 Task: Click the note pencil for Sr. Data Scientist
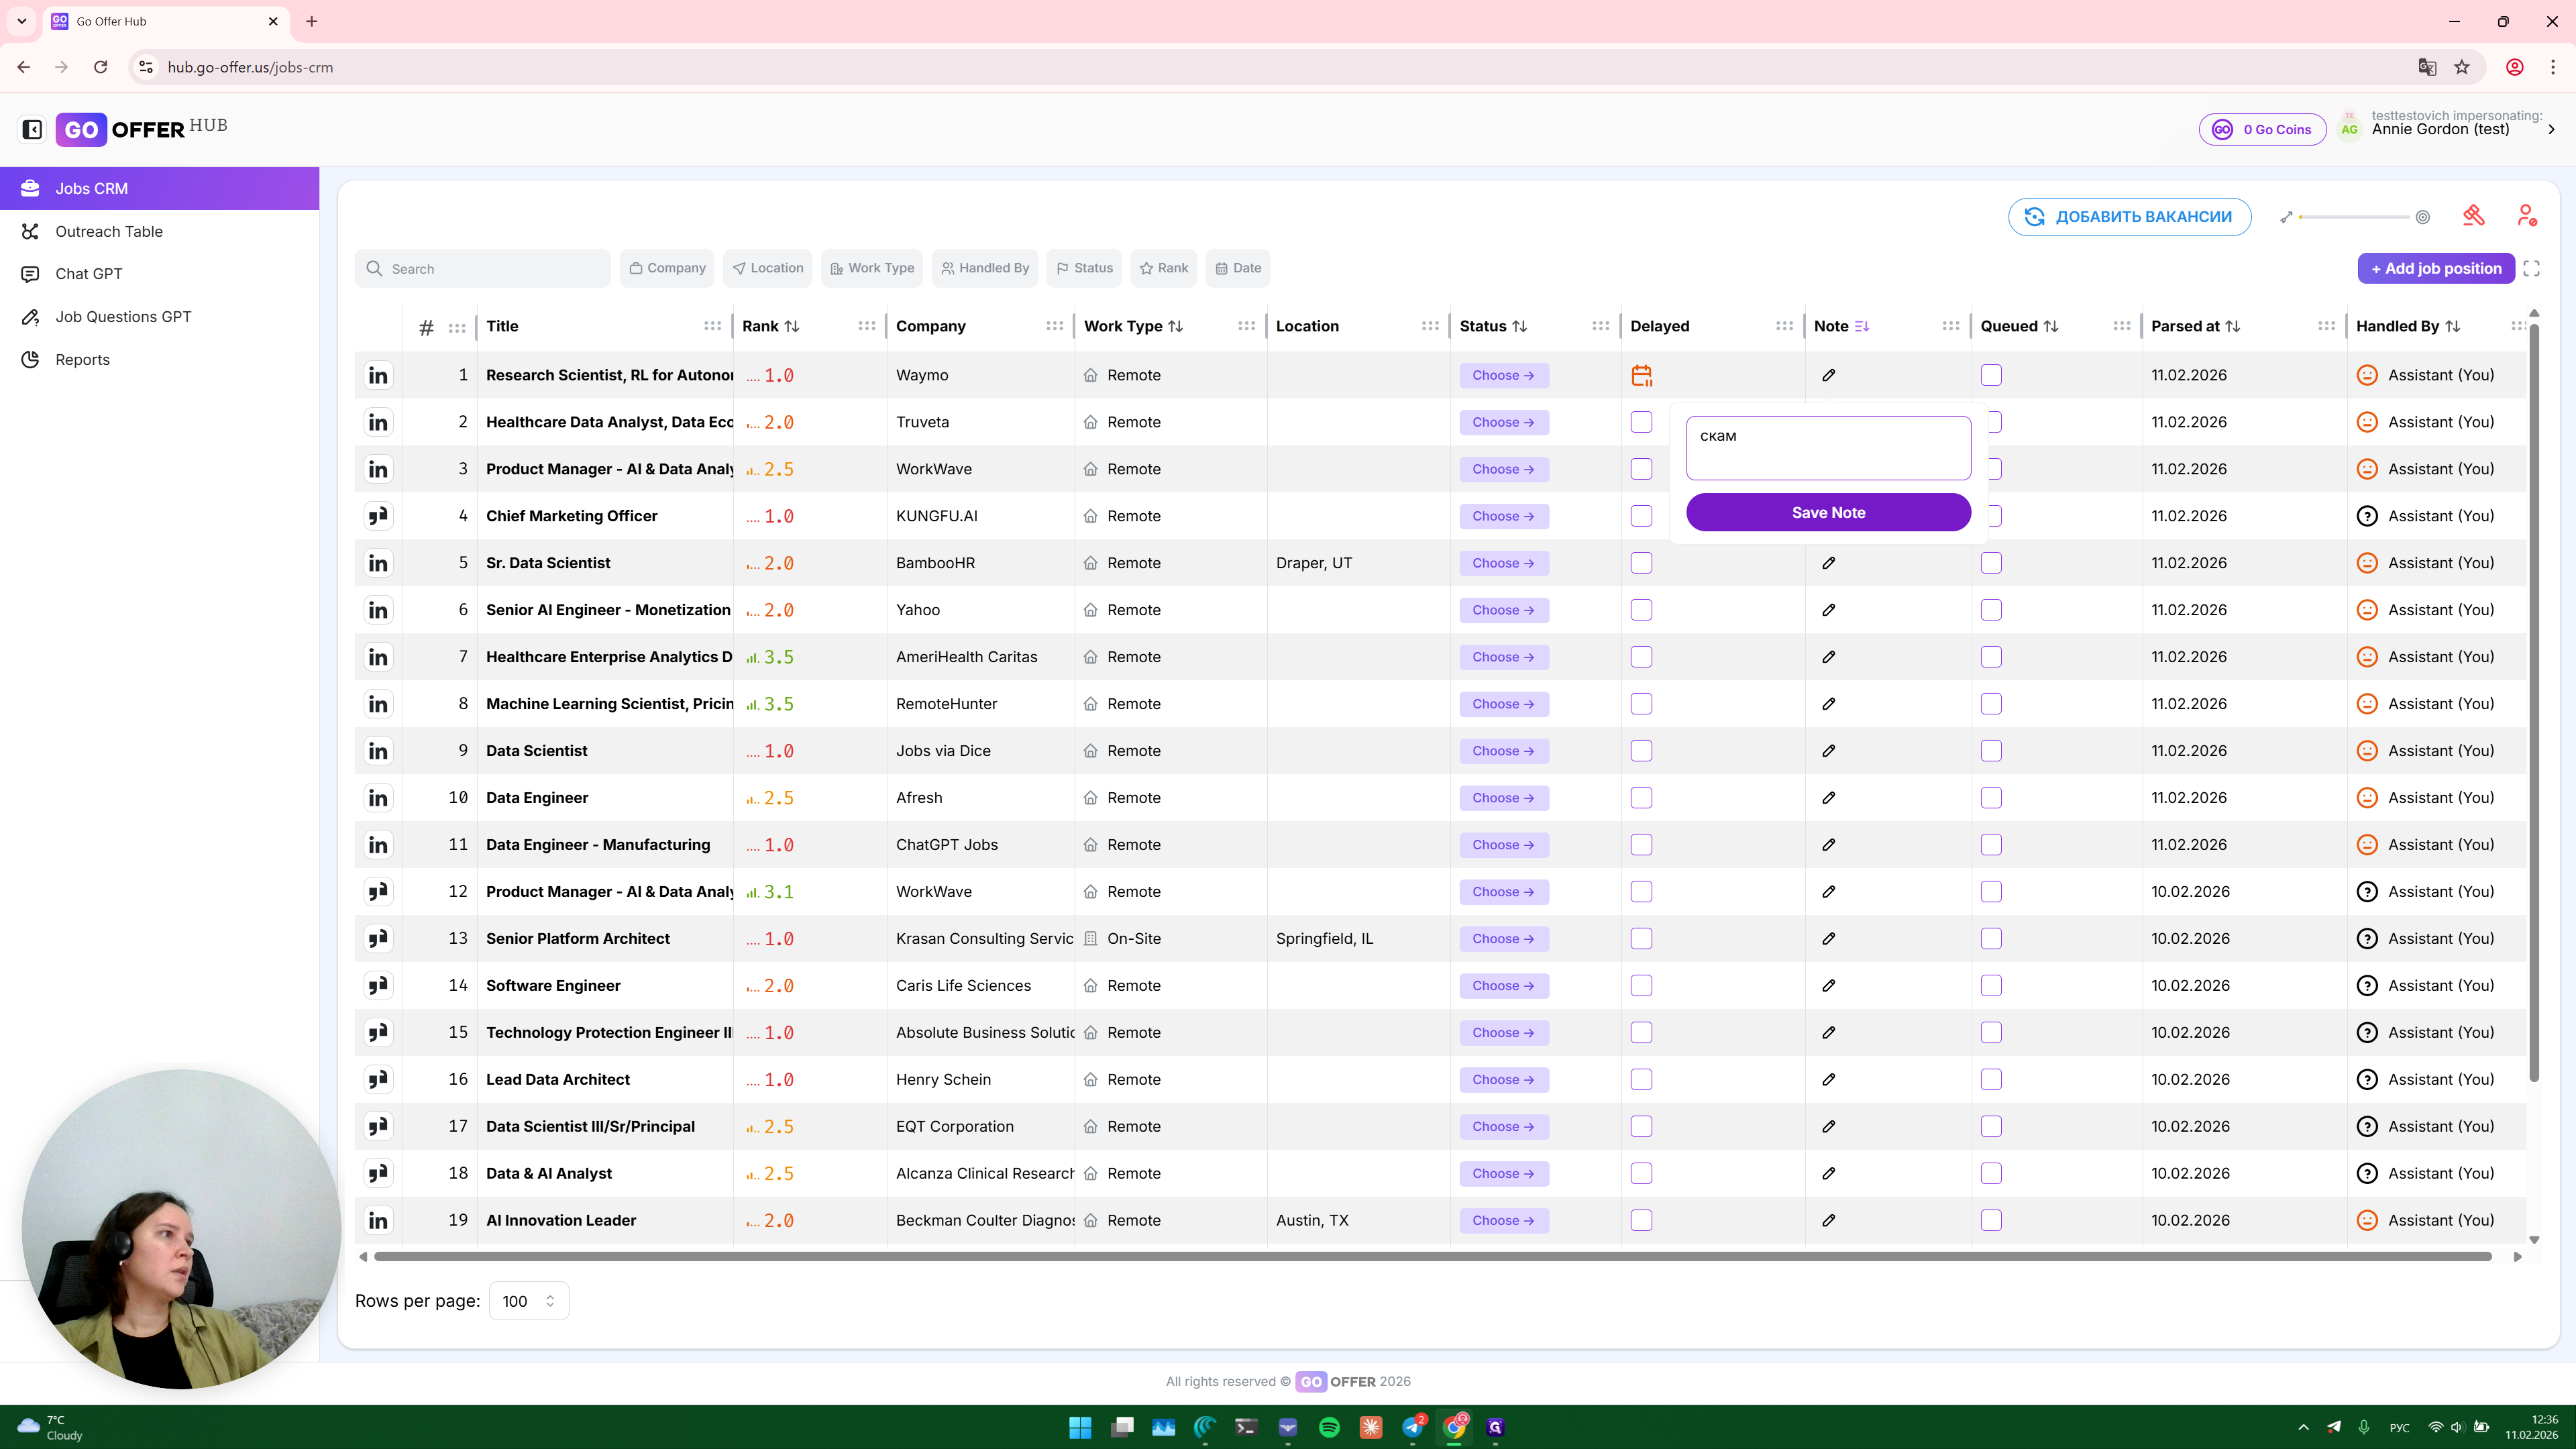pos(1828,563)
